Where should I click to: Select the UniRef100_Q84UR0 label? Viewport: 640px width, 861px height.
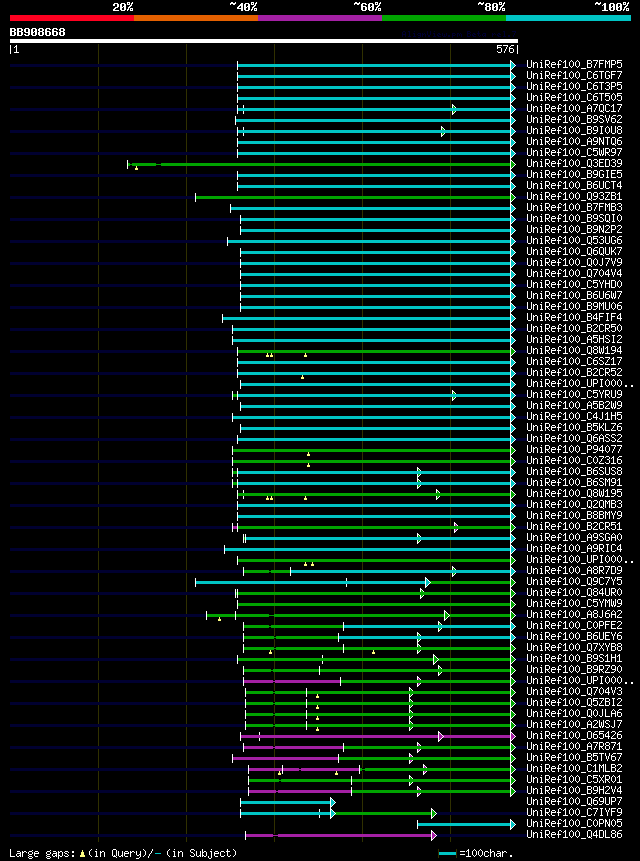[574, 592]
